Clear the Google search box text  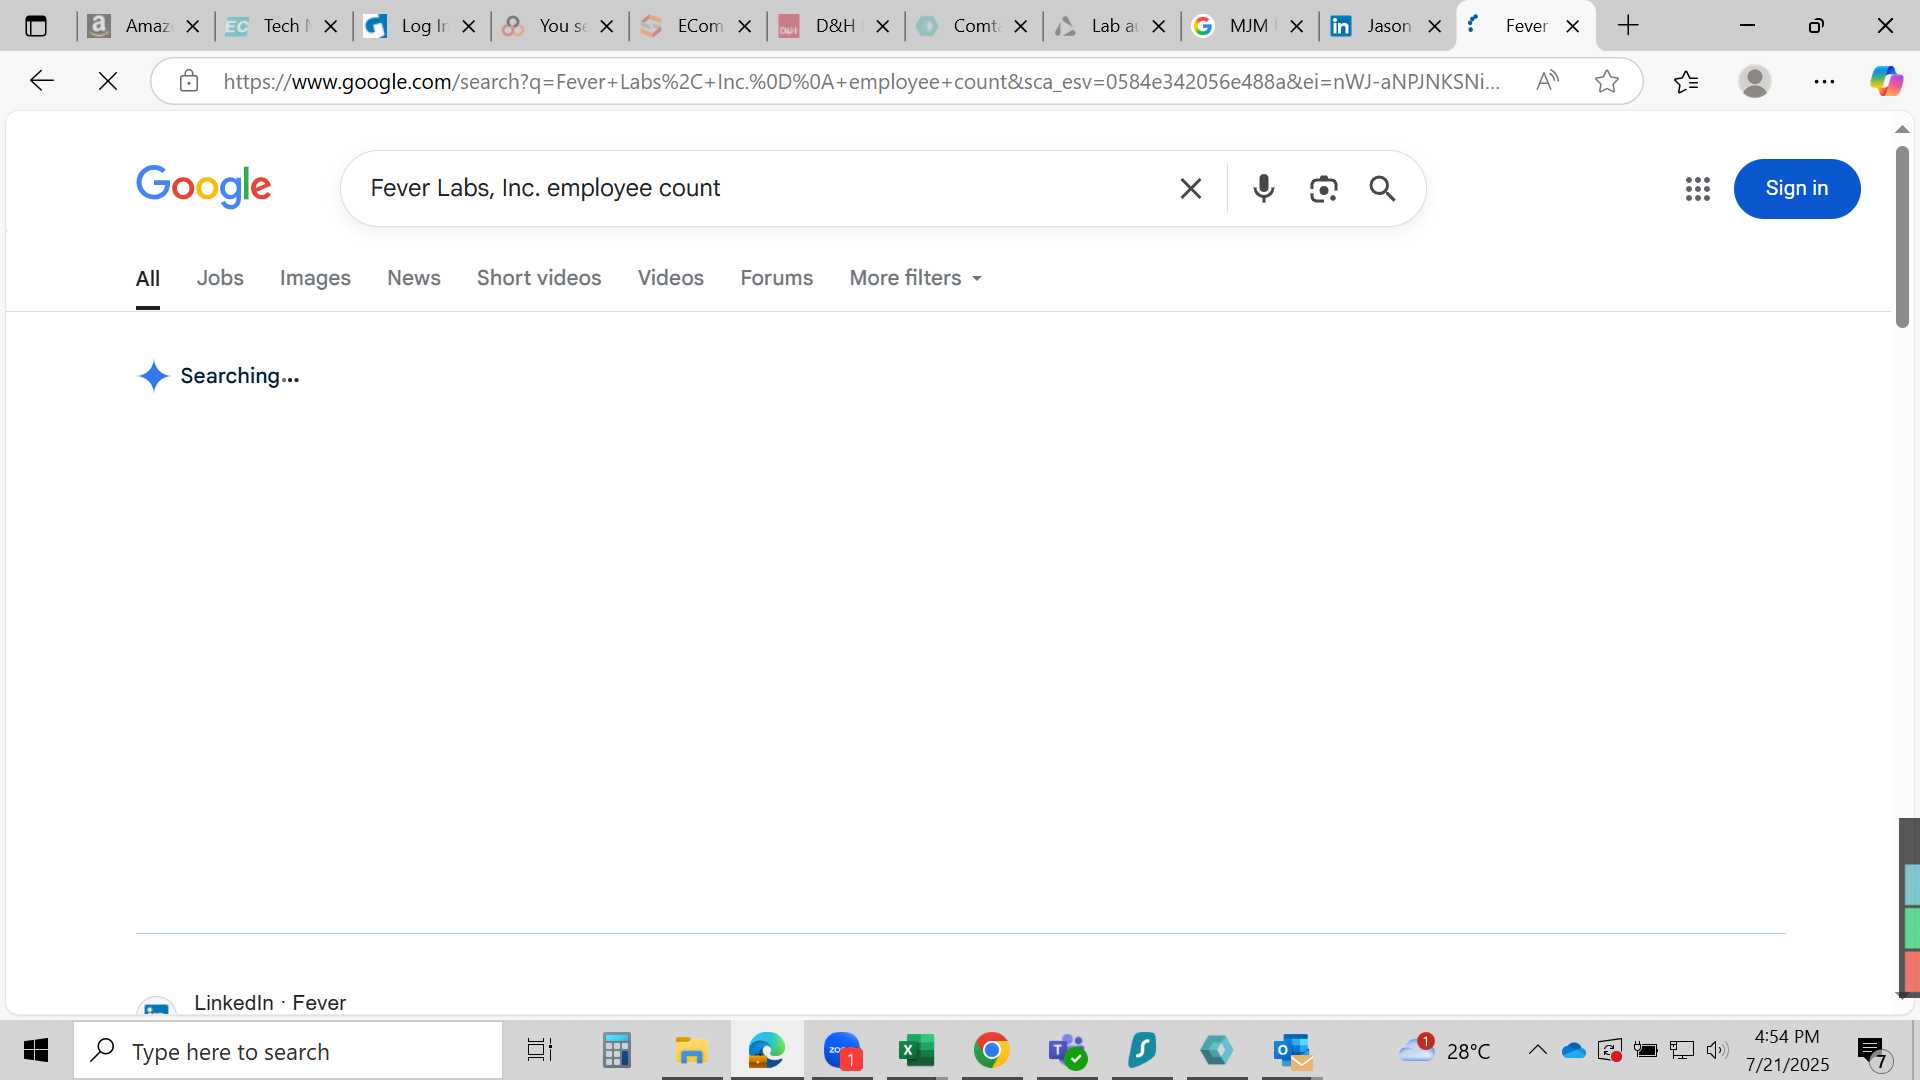(1190, 188)
